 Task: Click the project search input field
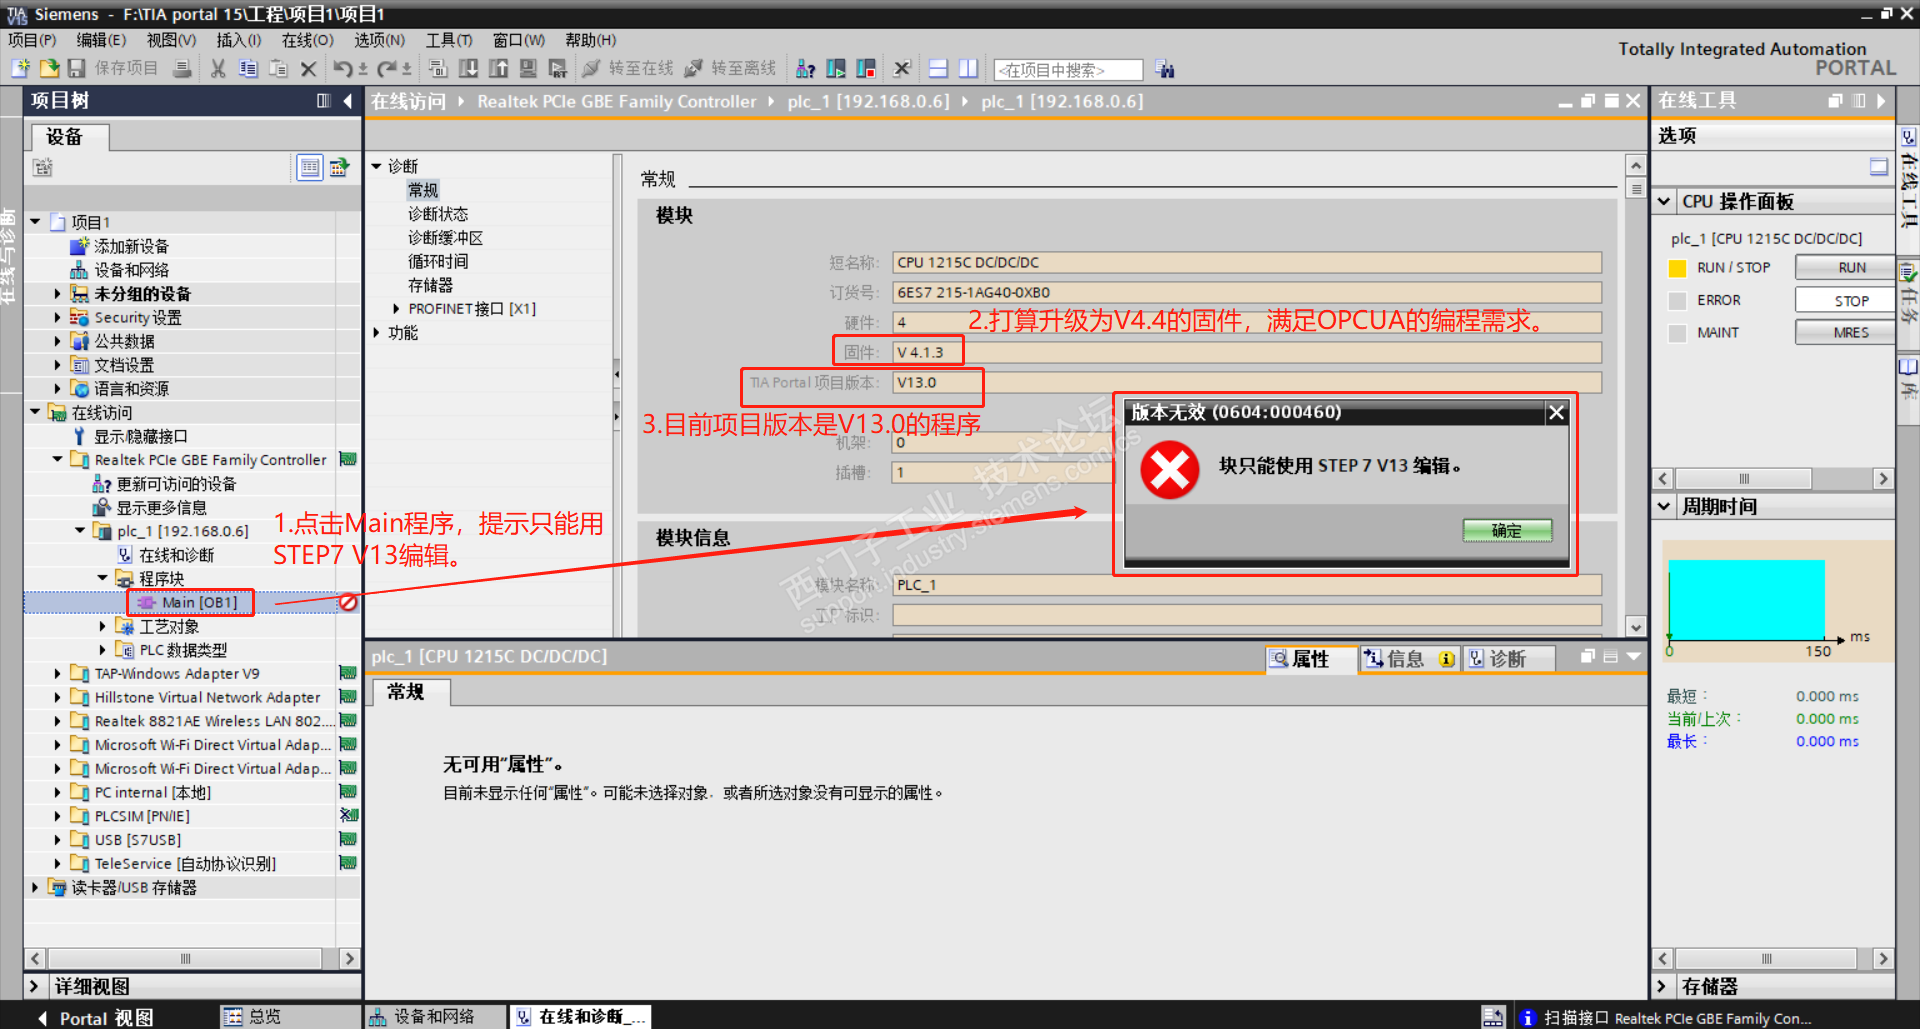1067,69
